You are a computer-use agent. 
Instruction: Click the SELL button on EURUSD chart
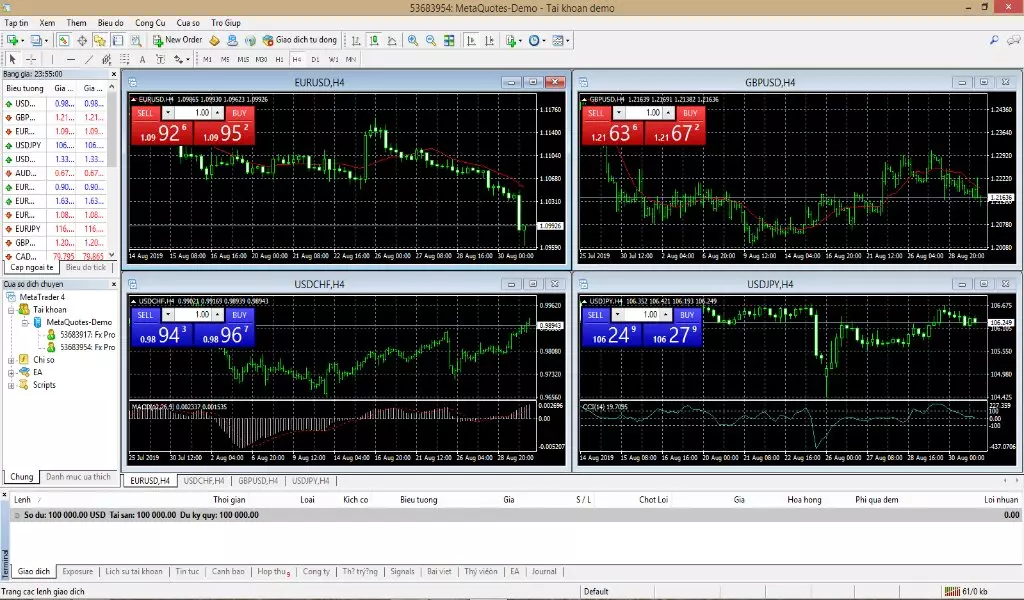point(146,113)
